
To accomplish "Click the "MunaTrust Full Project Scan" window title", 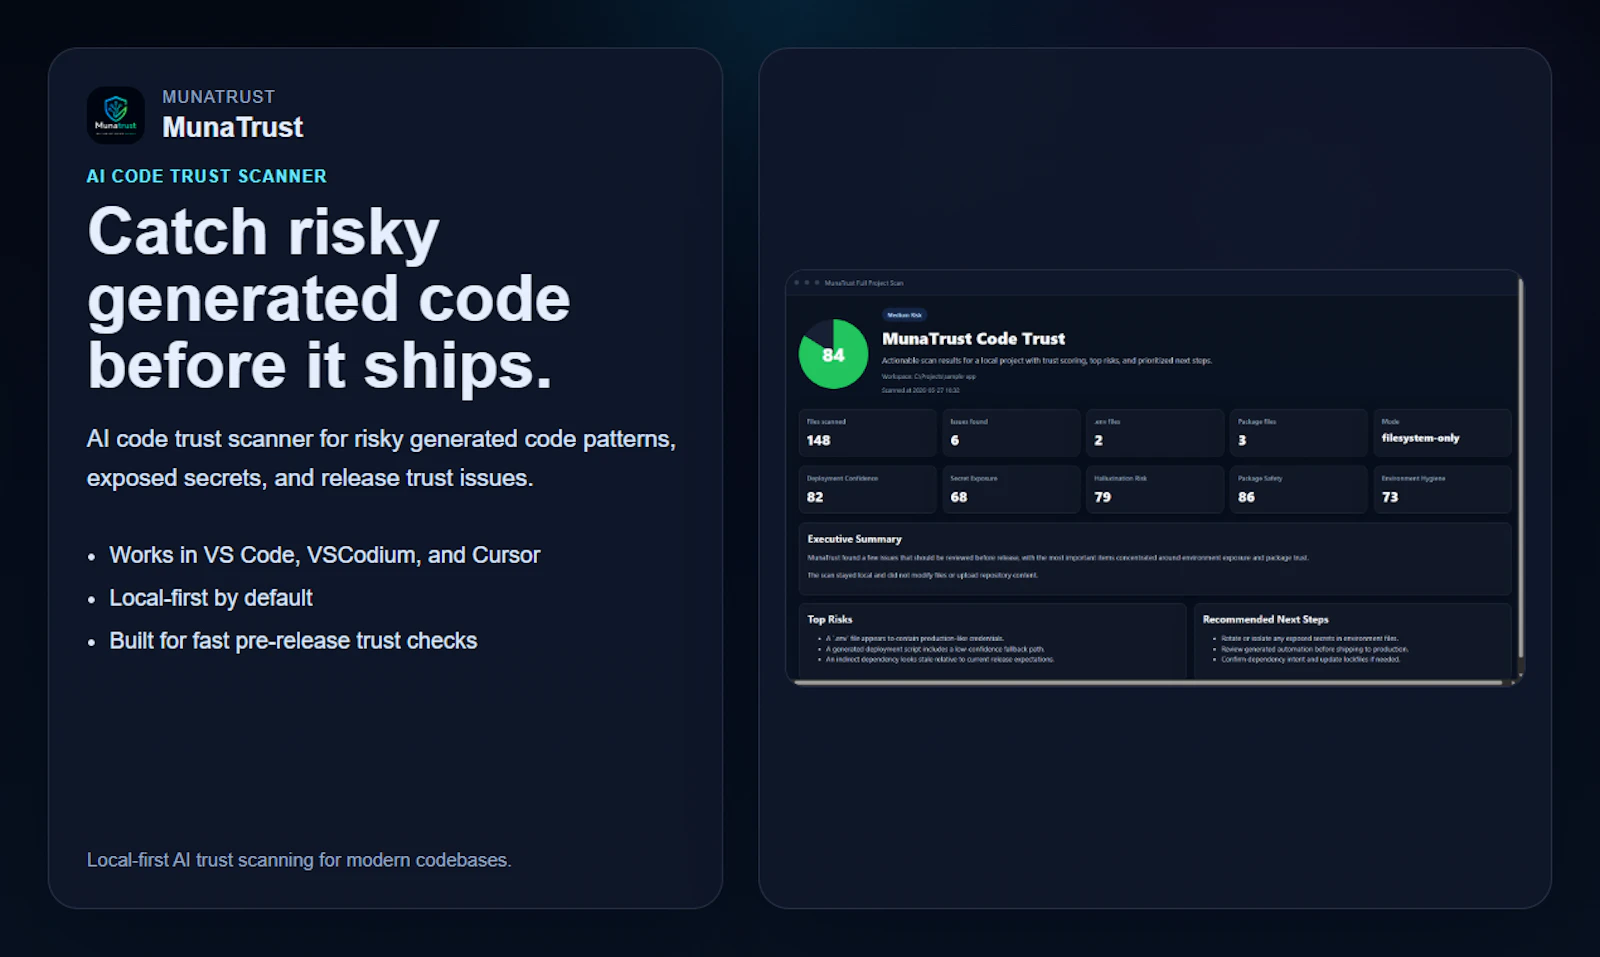I will [x=864, y=283].
